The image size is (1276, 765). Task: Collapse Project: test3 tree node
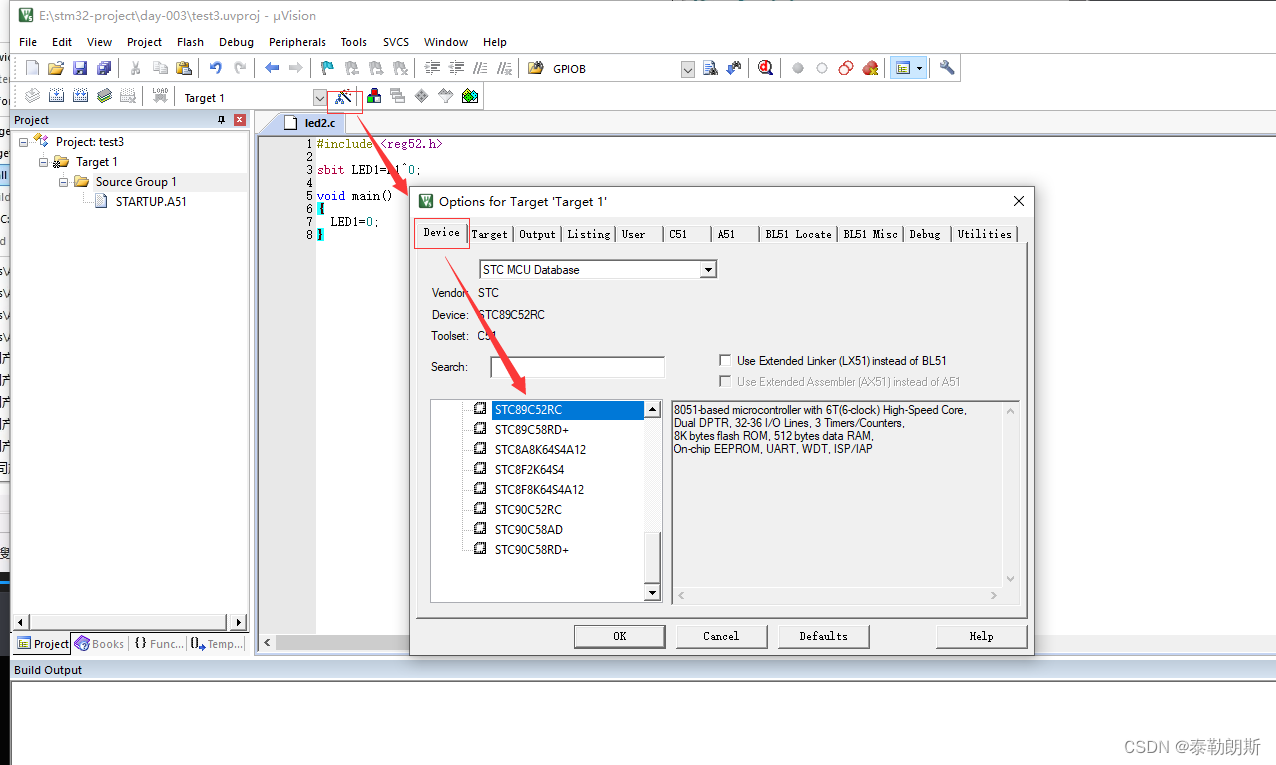pyautogui.click(x=24, y=142)
